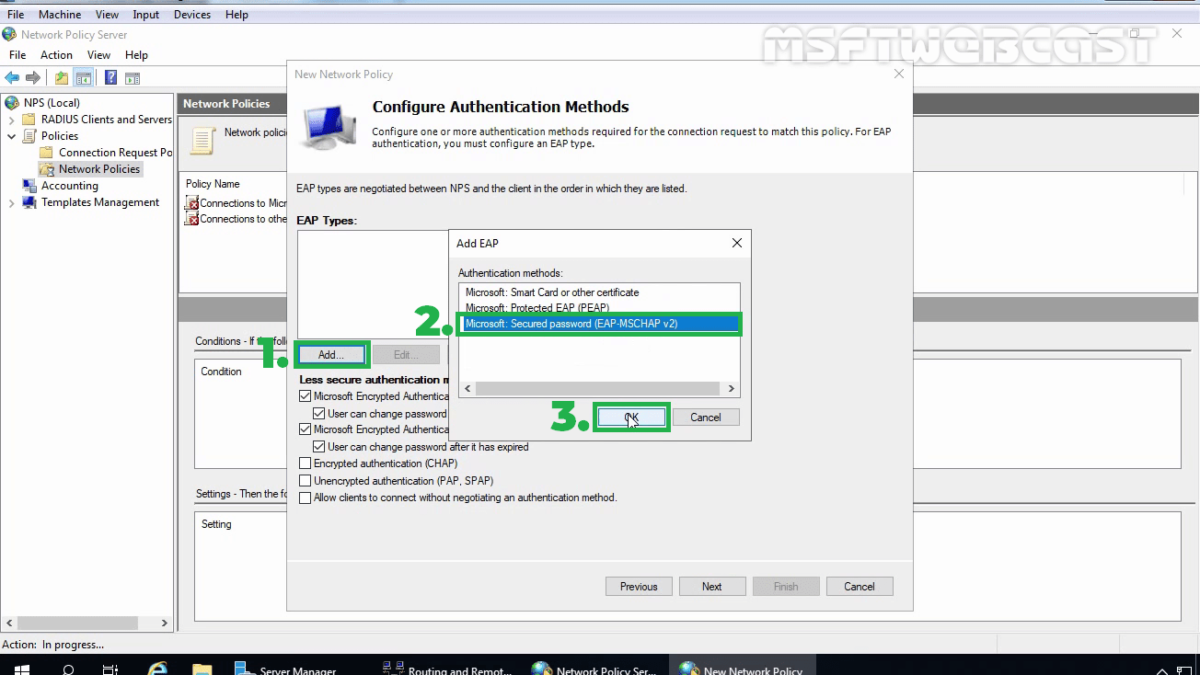Viewport: 1200px width, 675px height.
Task: Click Previous in the New Network Policy wizard
Action: click(x=638, y=587)
